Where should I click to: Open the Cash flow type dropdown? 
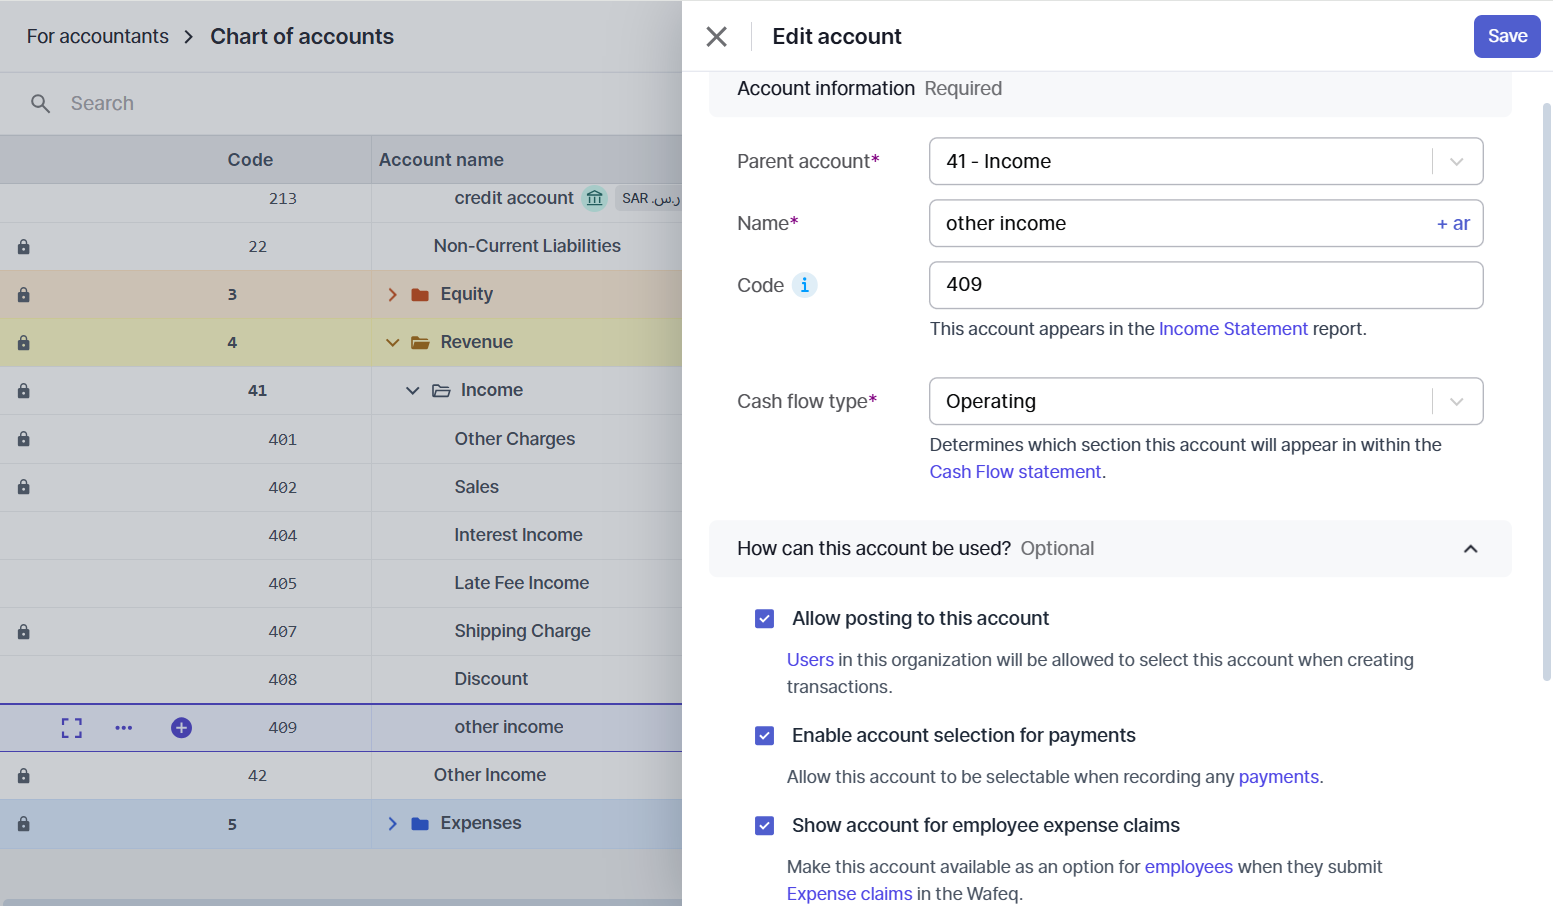(1456, 401)
